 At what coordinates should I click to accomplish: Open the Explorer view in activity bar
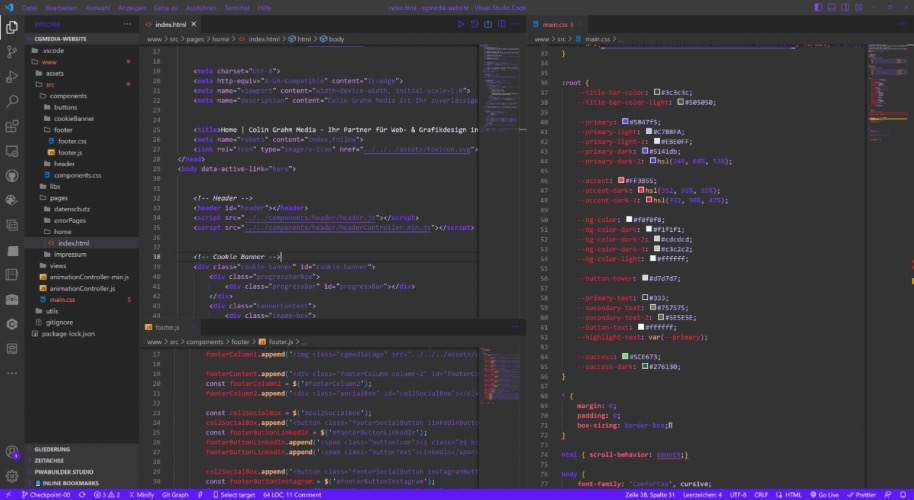click(12, 27)
